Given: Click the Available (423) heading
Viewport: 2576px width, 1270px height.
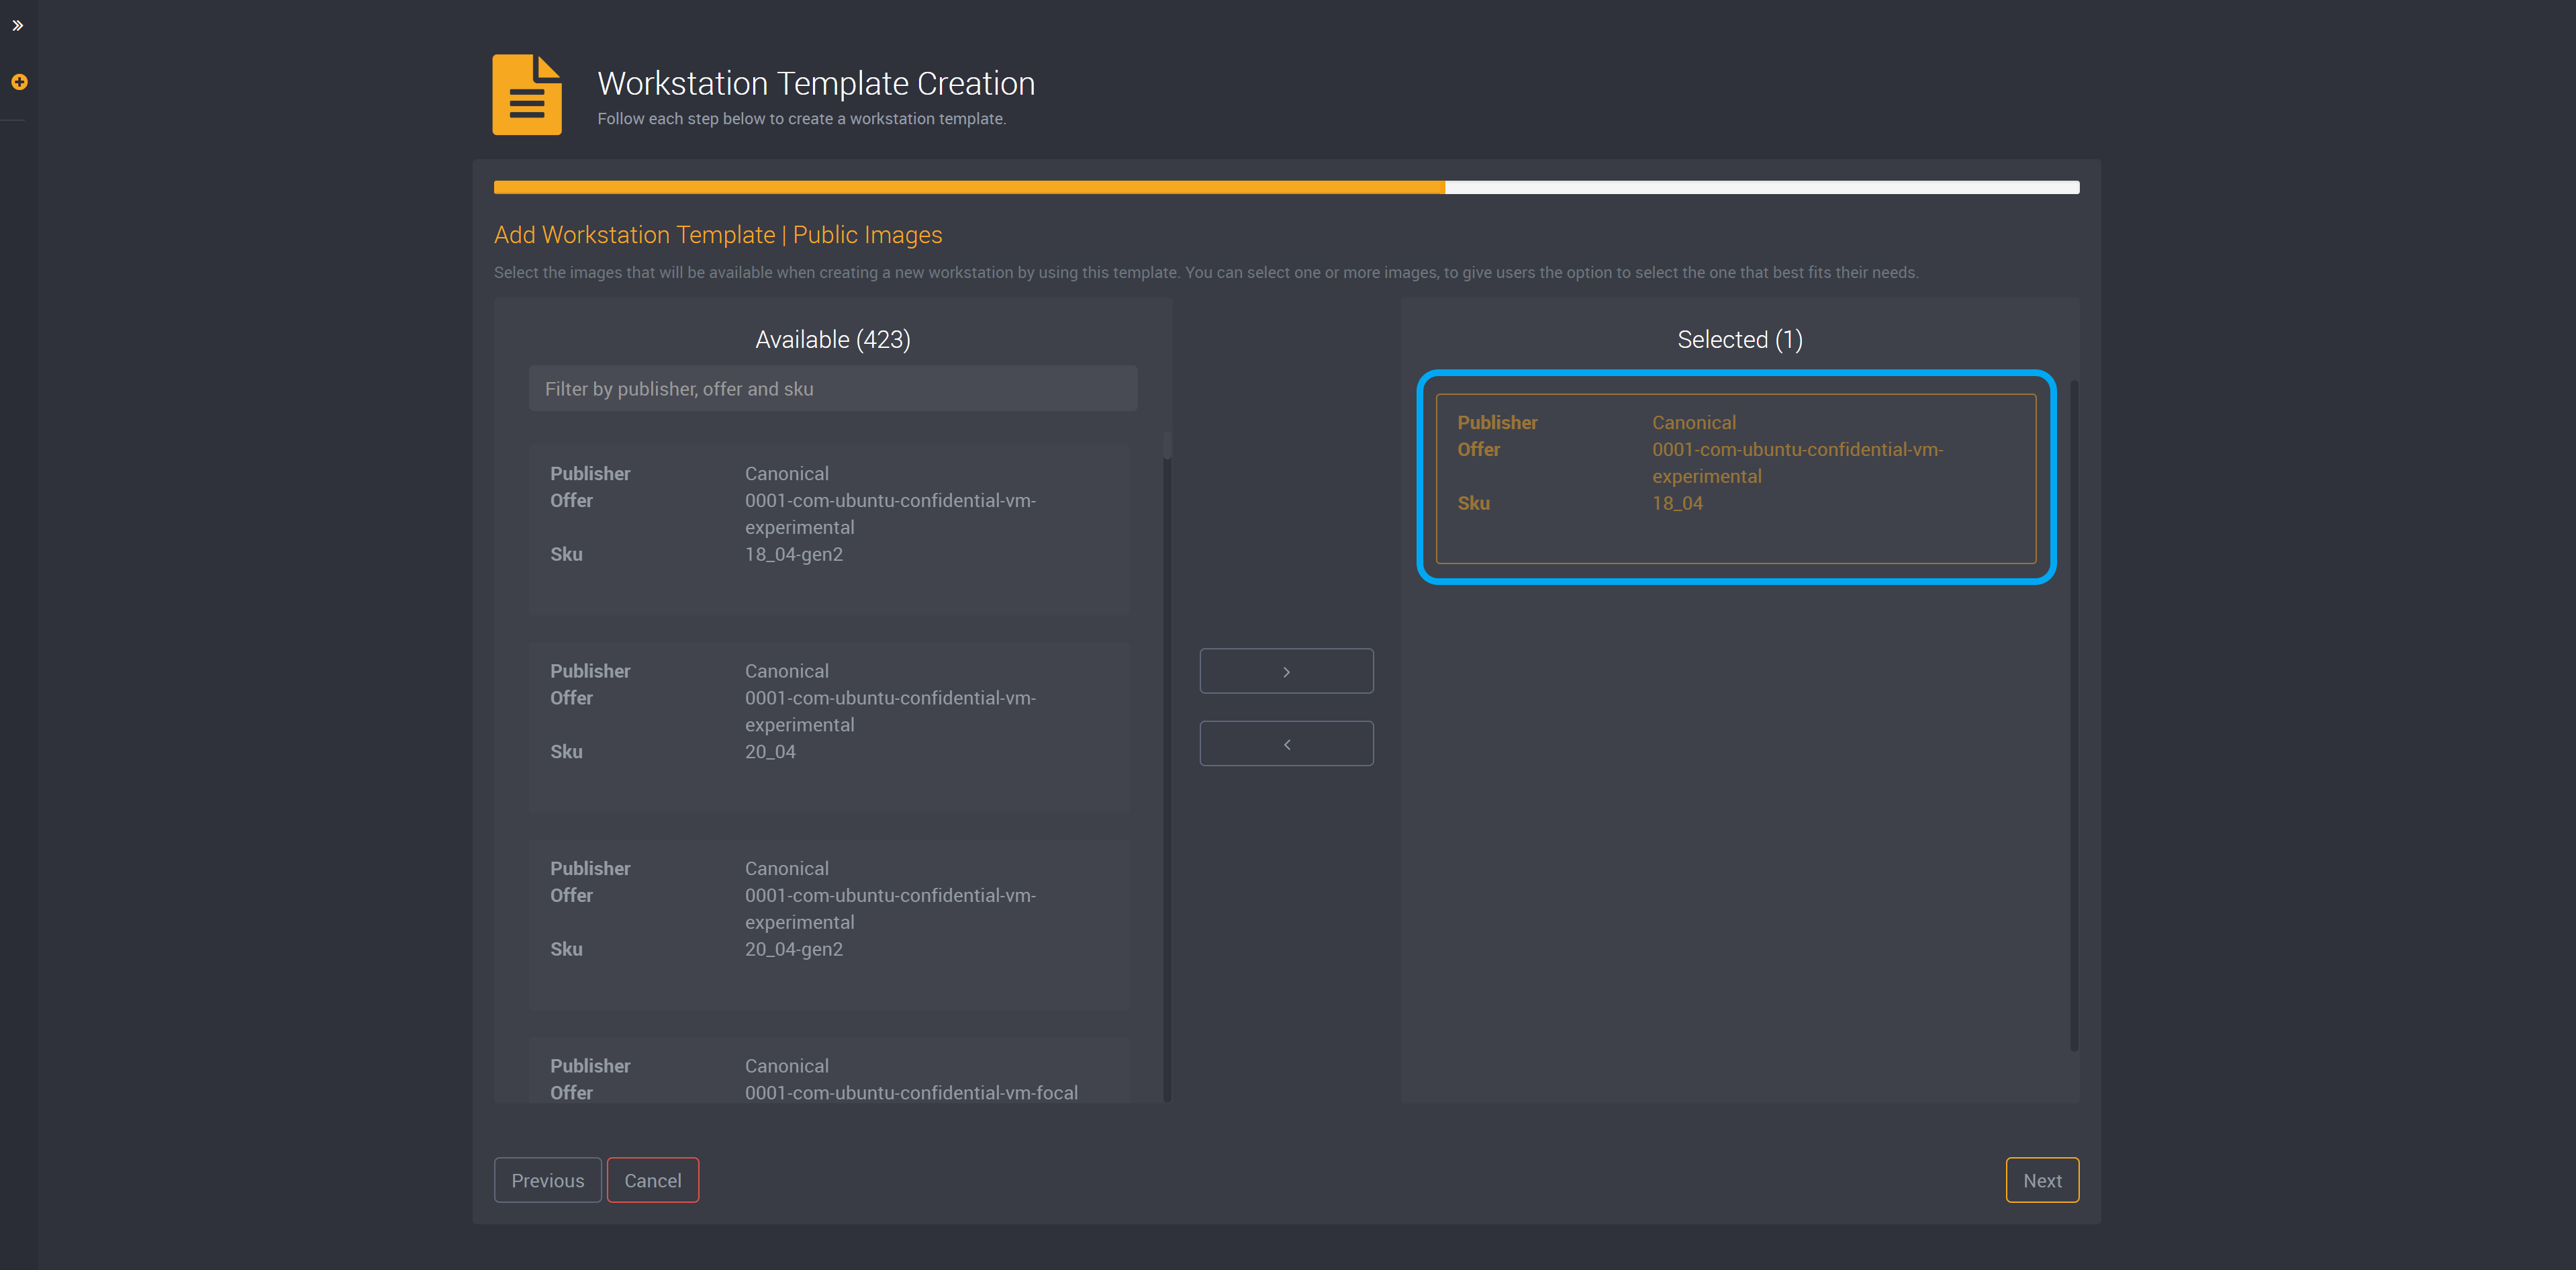Looking at the screenshot, I should pos(833,340).
